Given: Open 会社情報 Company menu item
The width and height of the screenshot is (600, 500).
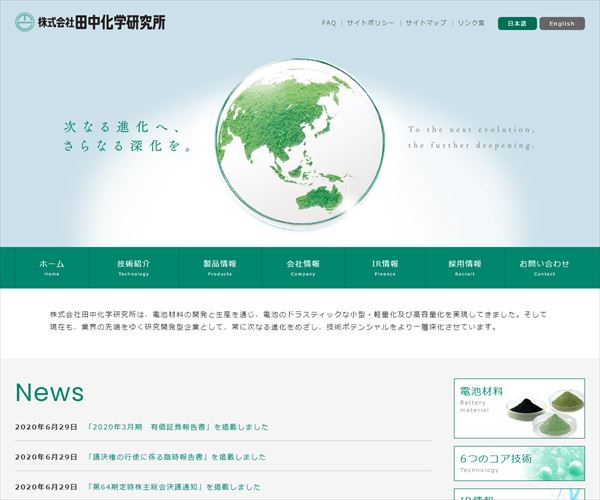Looking at the screenshot, I should coord(303,267).
